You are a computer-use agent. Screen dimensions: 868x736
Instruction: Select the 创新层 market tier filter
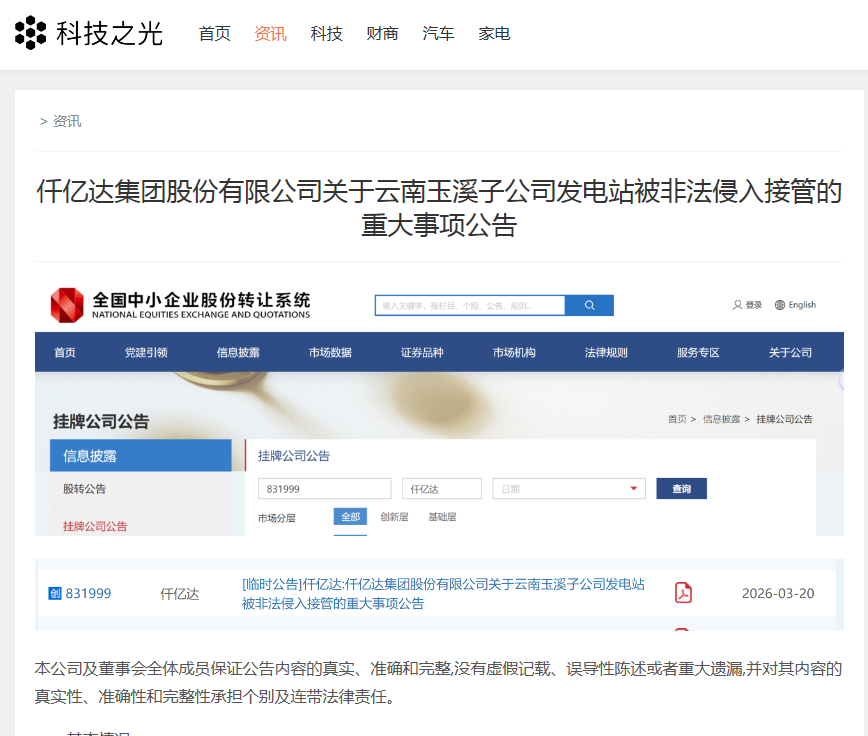click(394, 517)
